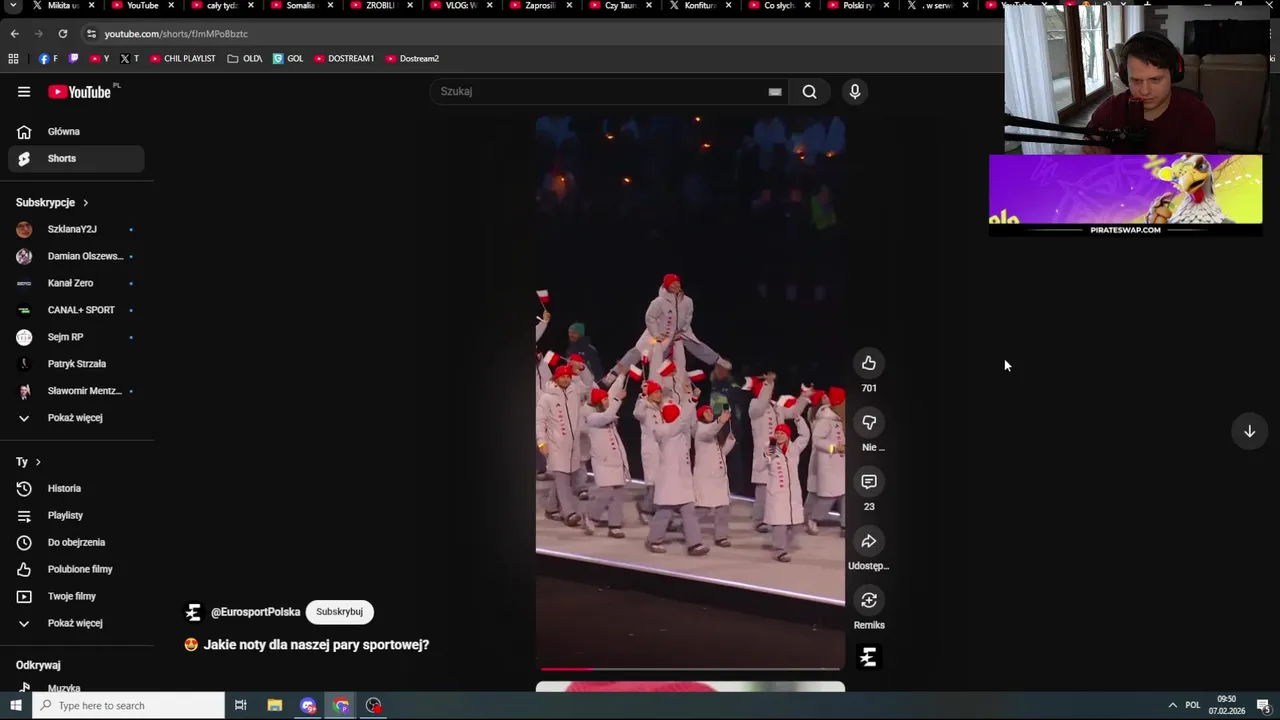Reload the page with refresh icon

[x=62, y=33]
